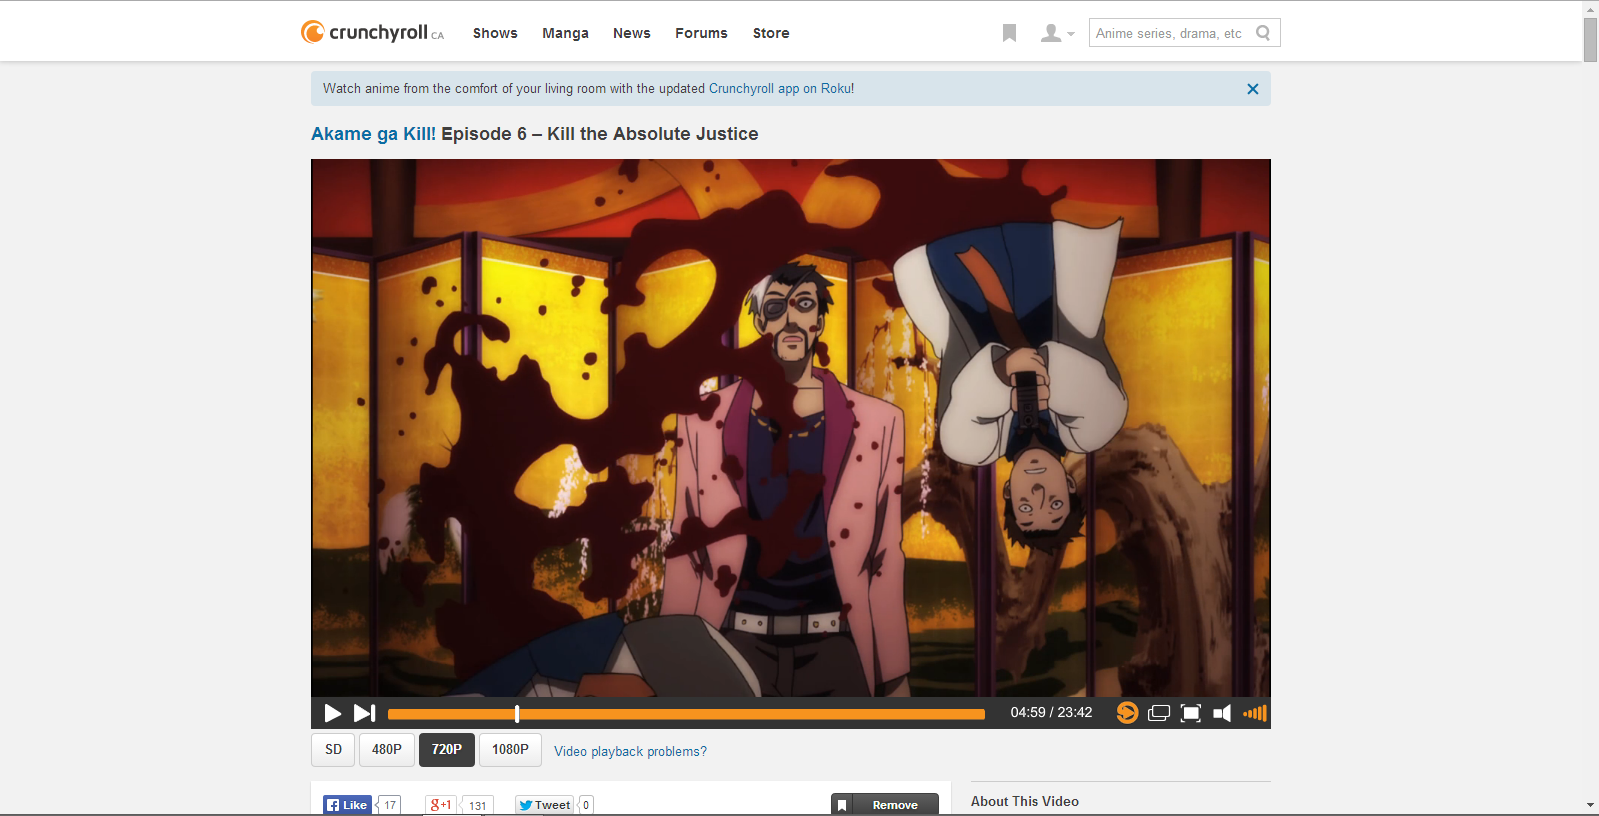Select 1080P video quality
The image size is (1599, 816).
pos(510,750)
